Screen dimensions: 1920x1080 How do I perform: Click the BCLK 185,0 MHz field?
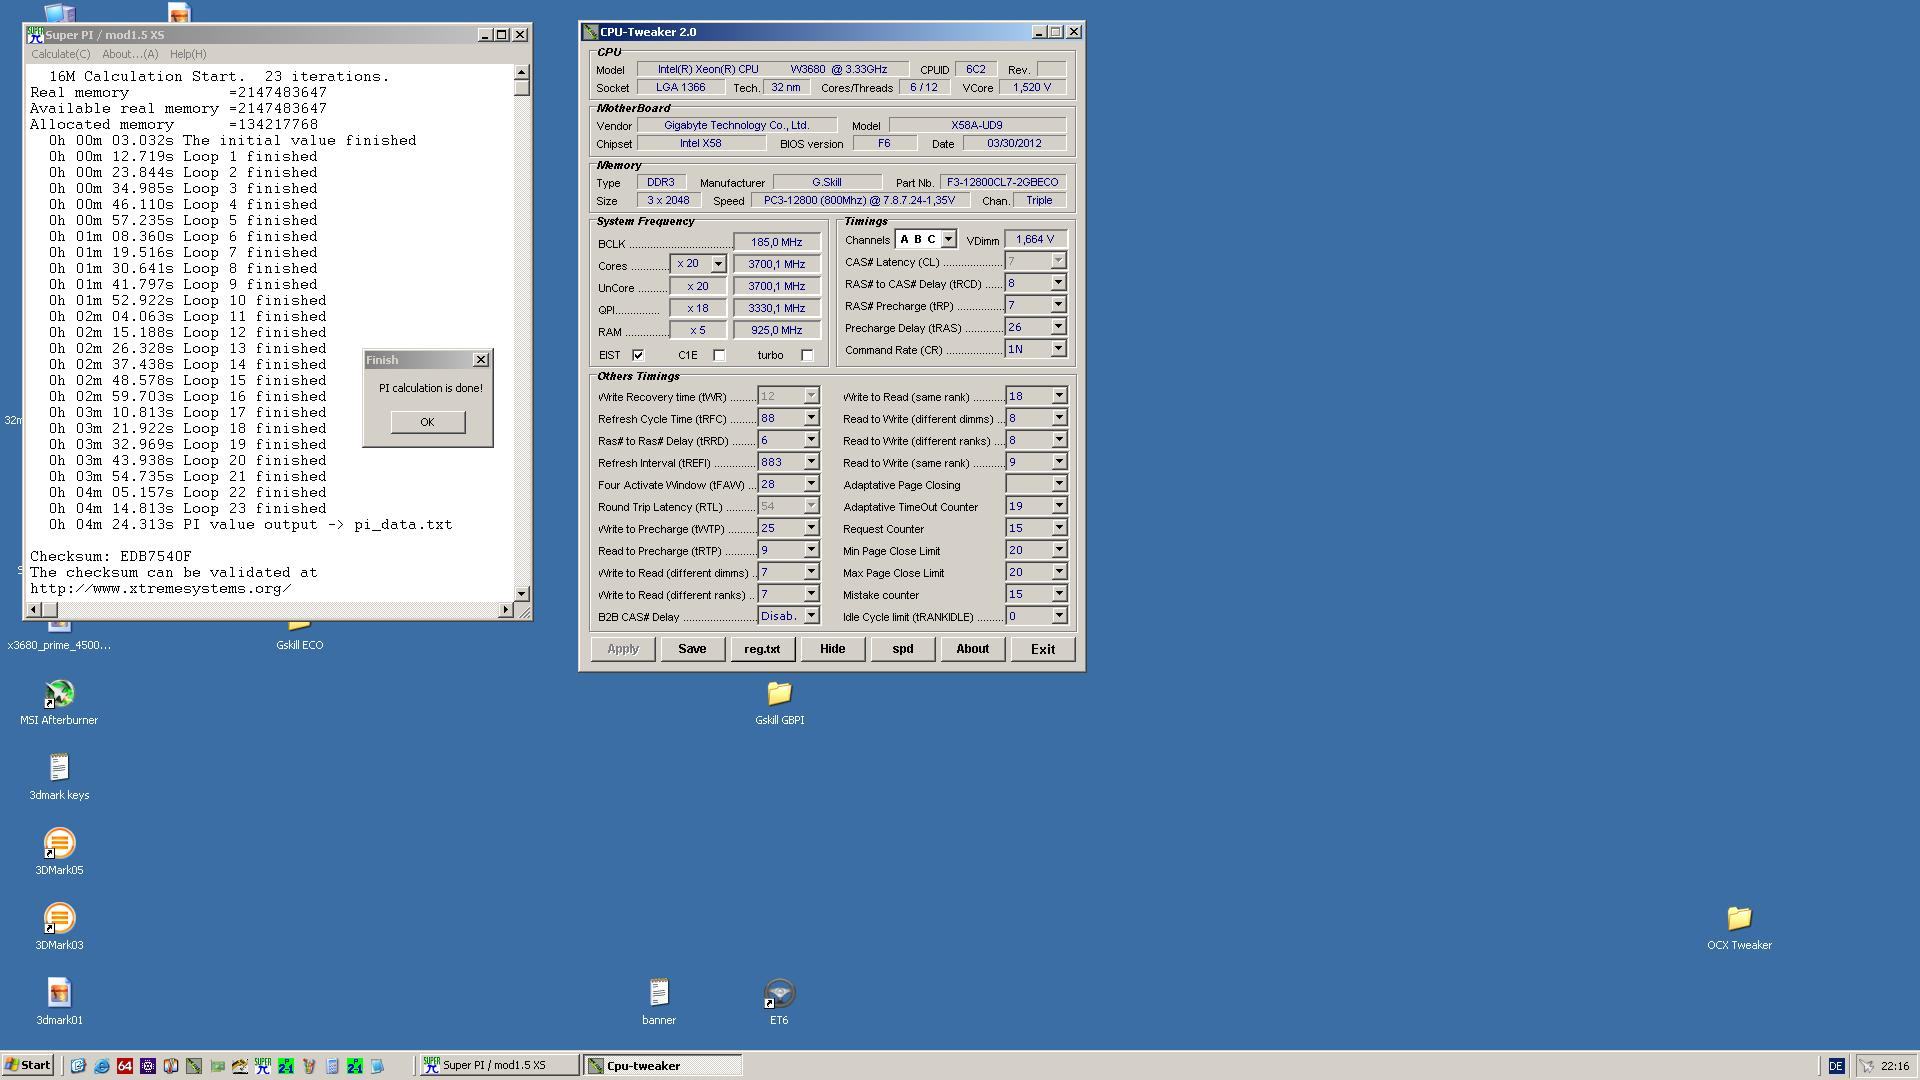pyautogui.click(x=777, y=242)
